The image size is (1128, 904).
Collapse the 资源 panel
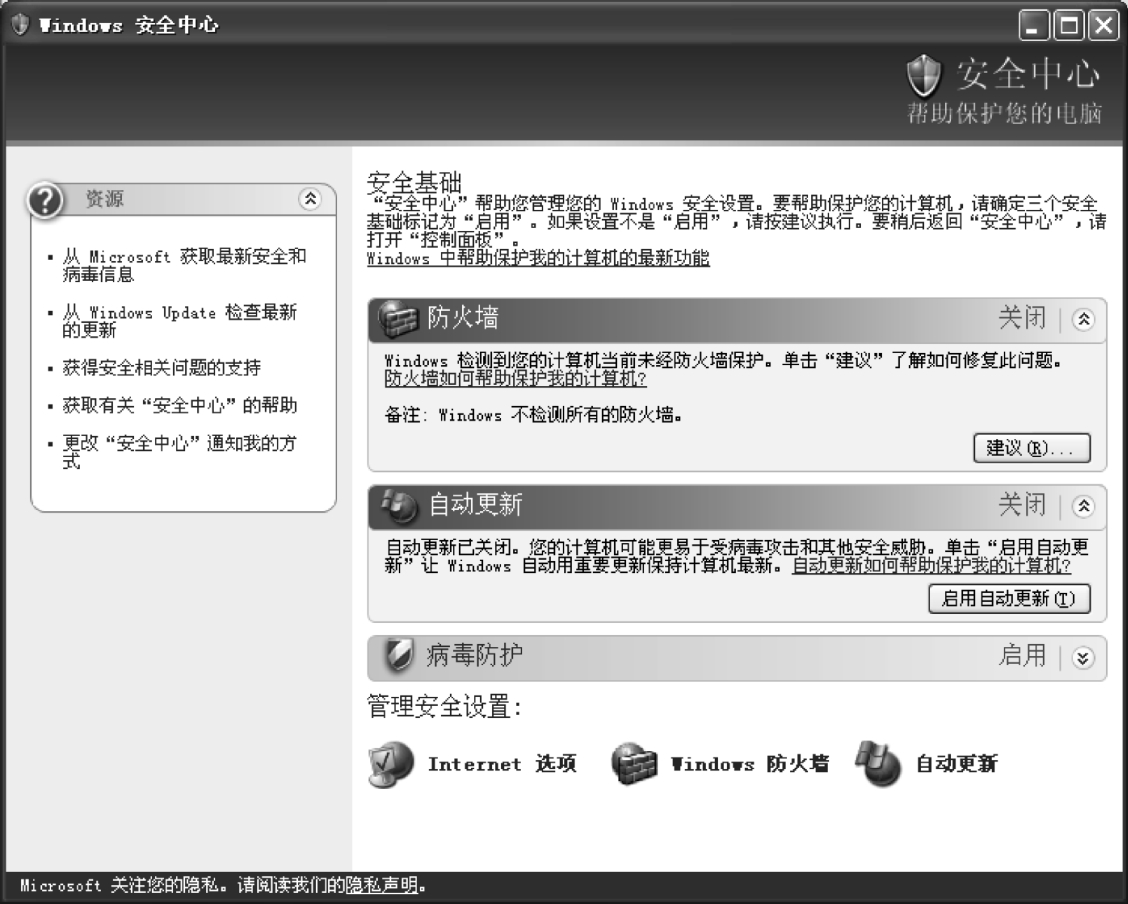[x=310, y=198]
